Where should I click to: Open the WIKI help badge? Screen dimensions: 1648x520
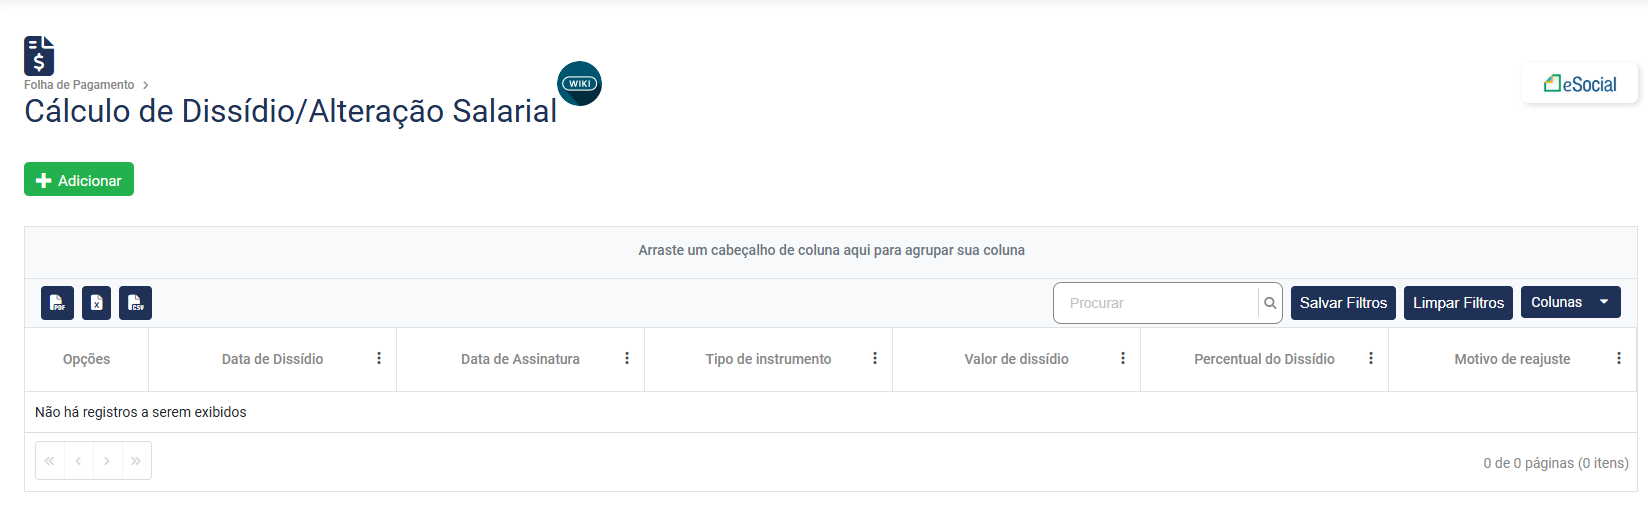point(579,84)
